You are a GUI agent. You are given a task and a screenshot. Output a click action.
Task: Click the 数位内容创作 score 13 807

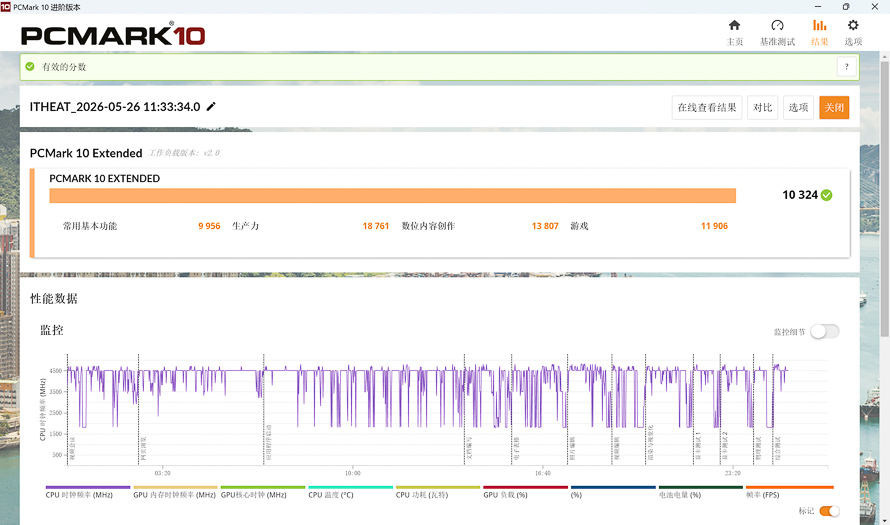[545, 226]
